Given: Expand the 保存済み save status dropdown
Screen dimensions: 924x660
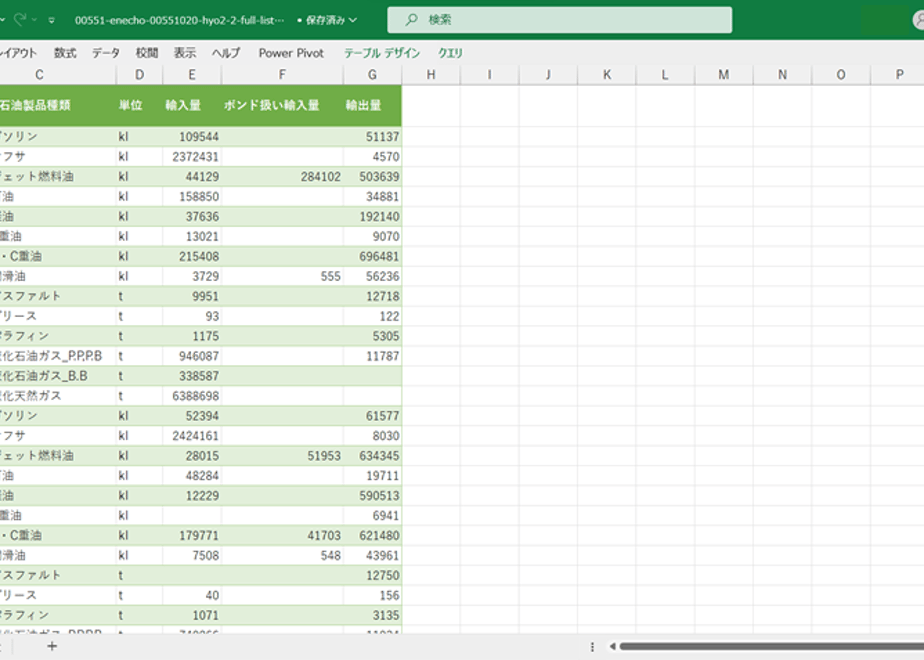Looking at the screenshot, I should pos(352,20).
